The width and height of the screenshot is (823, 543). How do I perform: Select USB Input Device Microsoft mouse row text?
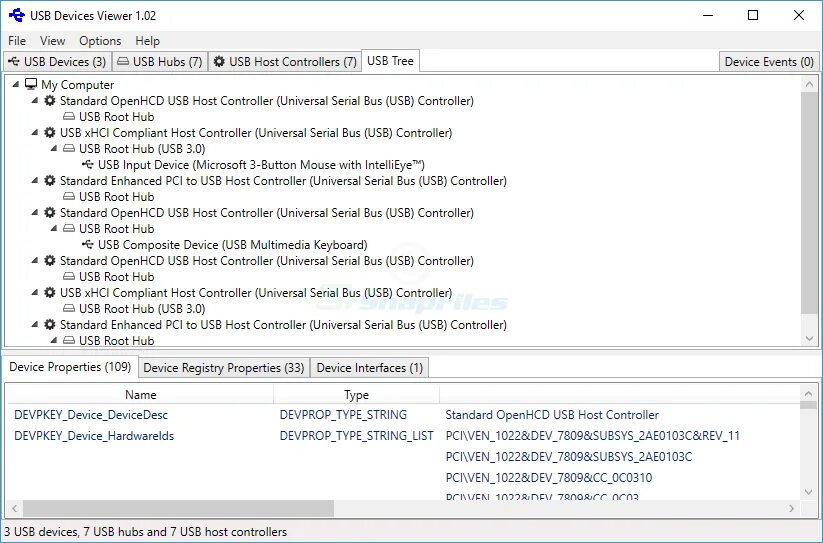(261, 165)
